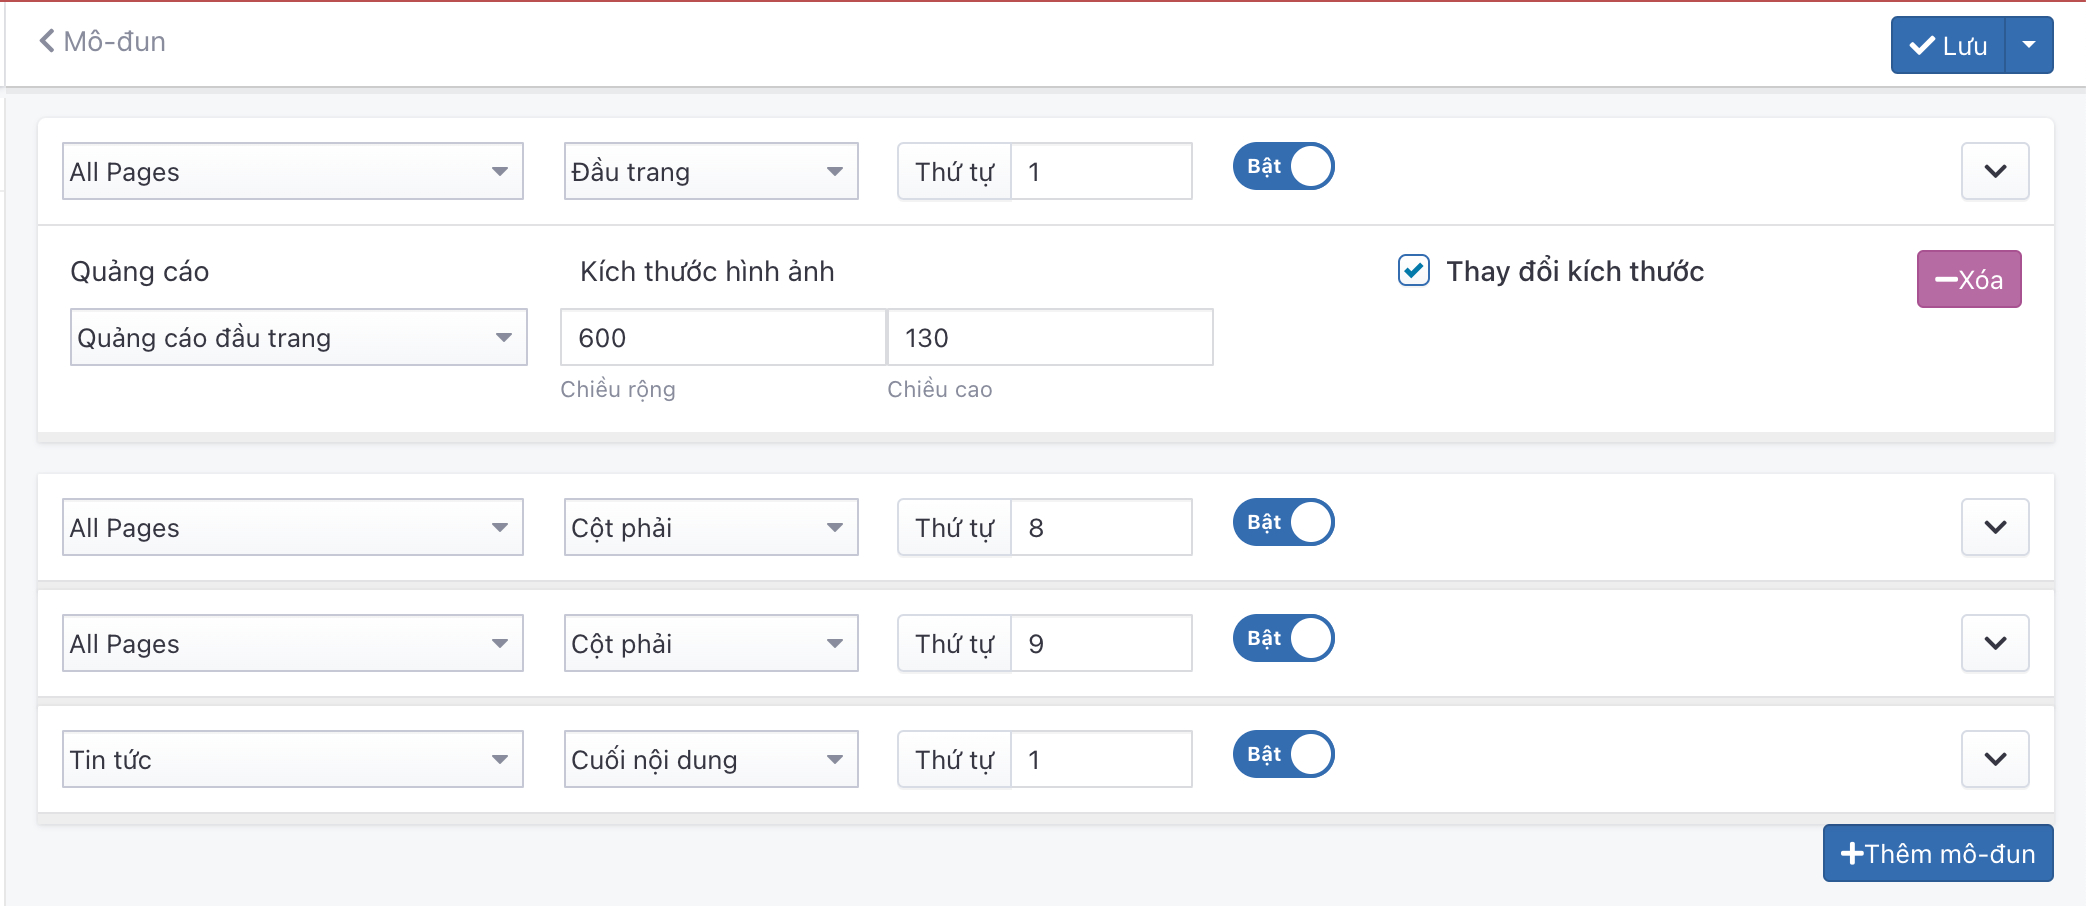The width and height of the screenshot is (2086, 906).
Task: Expand the Tin tức module chevron
Action: tap(1994, 759)
